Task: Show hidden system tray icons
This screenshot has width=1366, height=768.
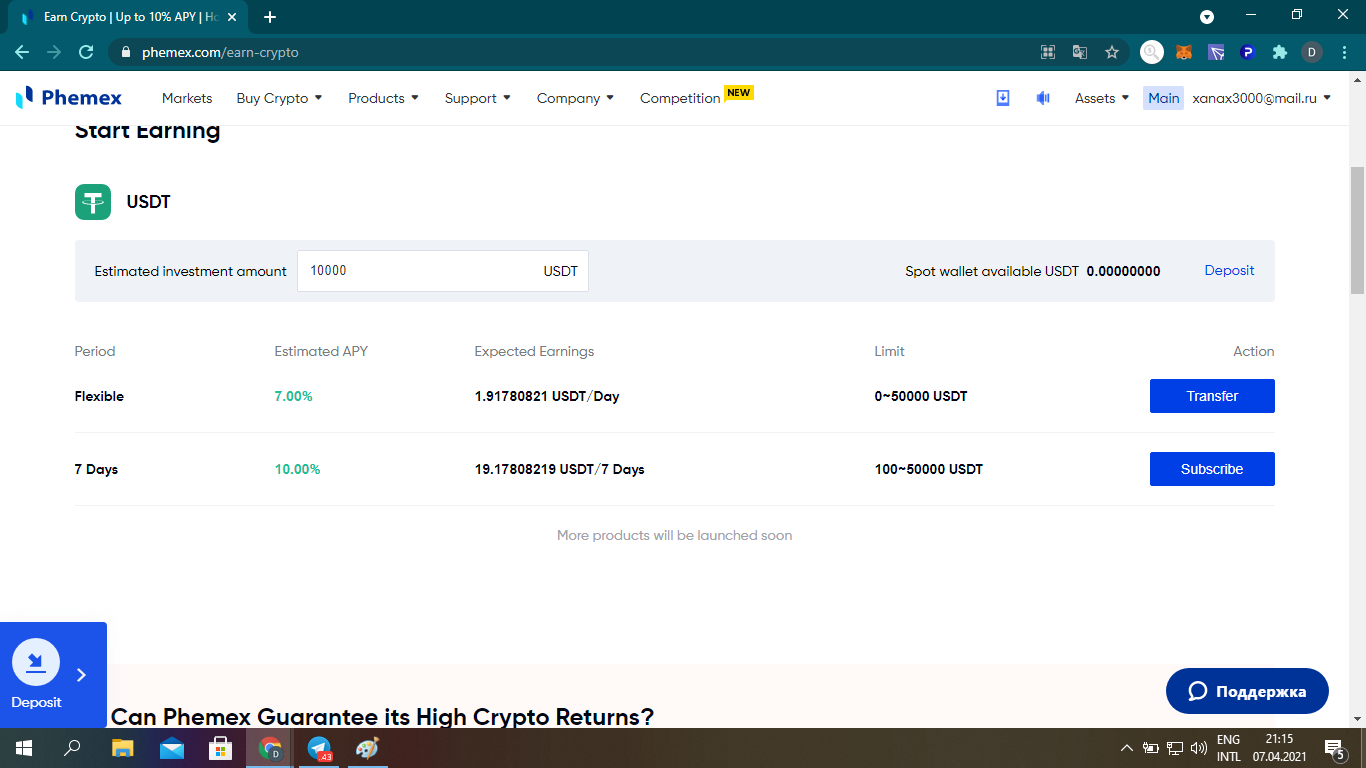Action: (x=1127, y=748)
